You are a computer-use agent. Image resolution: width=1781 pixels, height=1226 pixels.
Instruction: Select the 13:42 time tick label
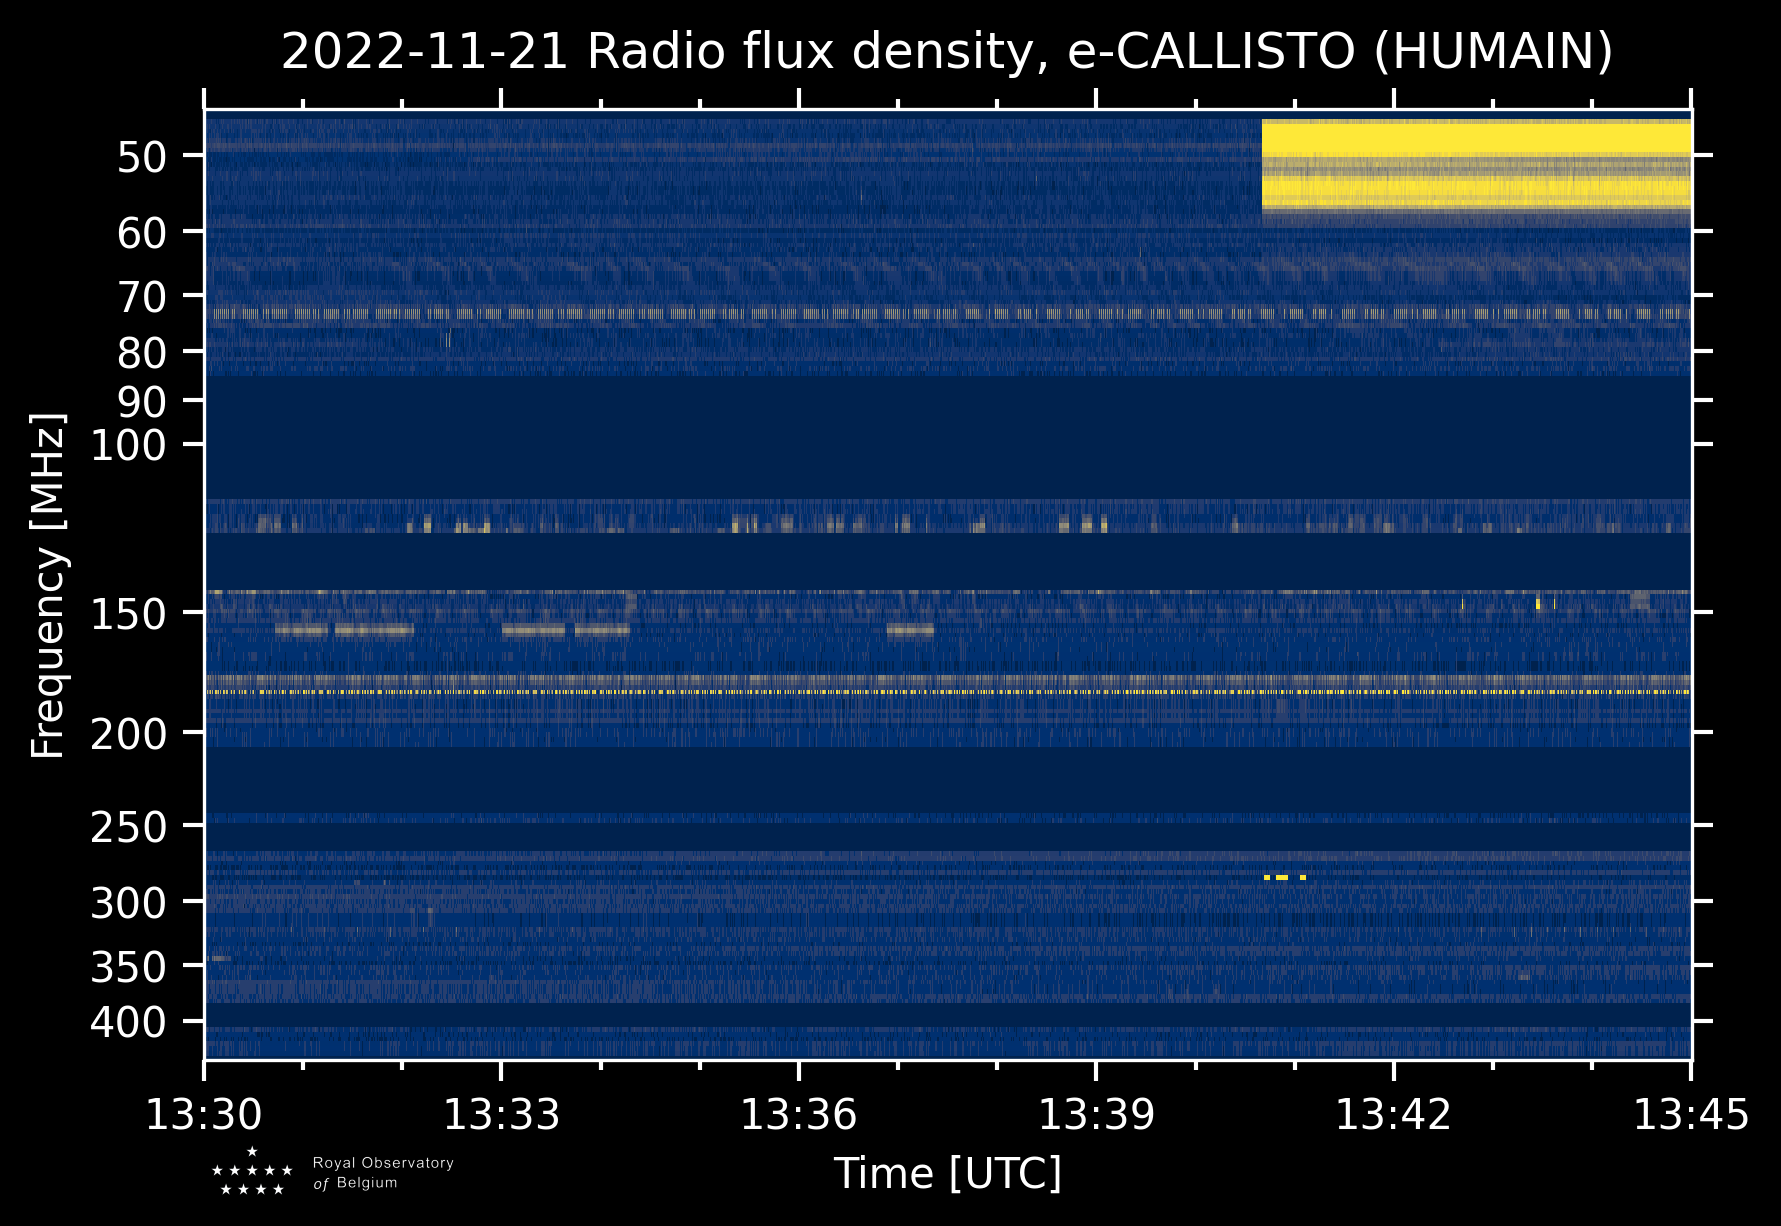1393,1114
